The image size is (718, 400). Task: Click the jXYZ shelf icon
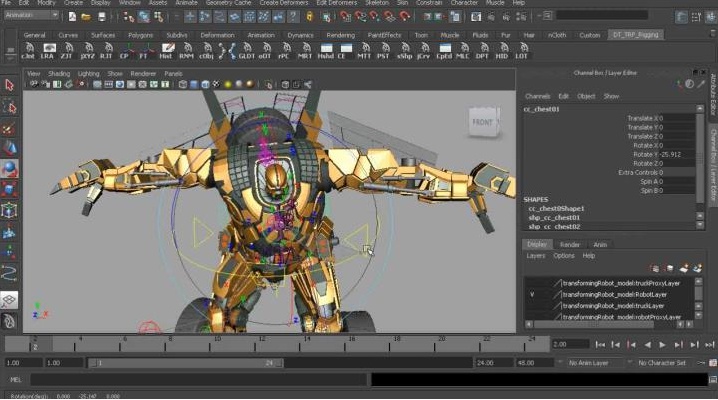pos(87,51)
